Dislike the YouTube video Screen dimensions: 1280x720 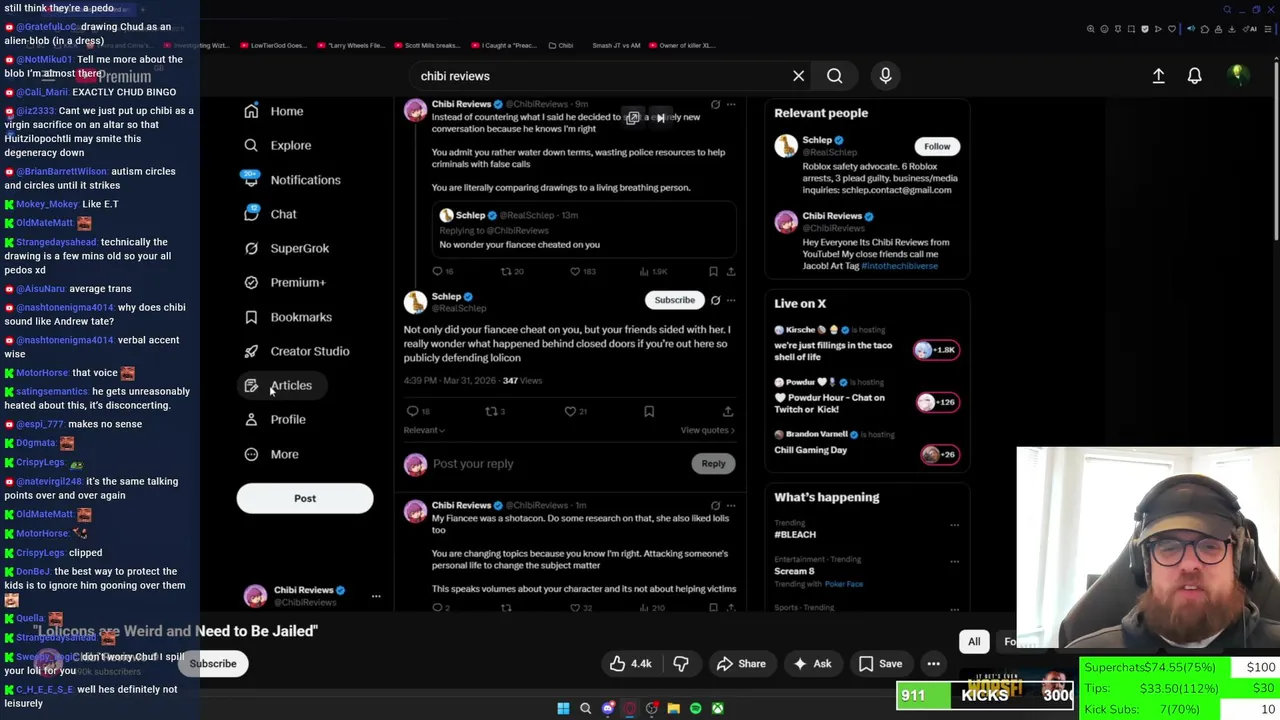click(681, 663)
